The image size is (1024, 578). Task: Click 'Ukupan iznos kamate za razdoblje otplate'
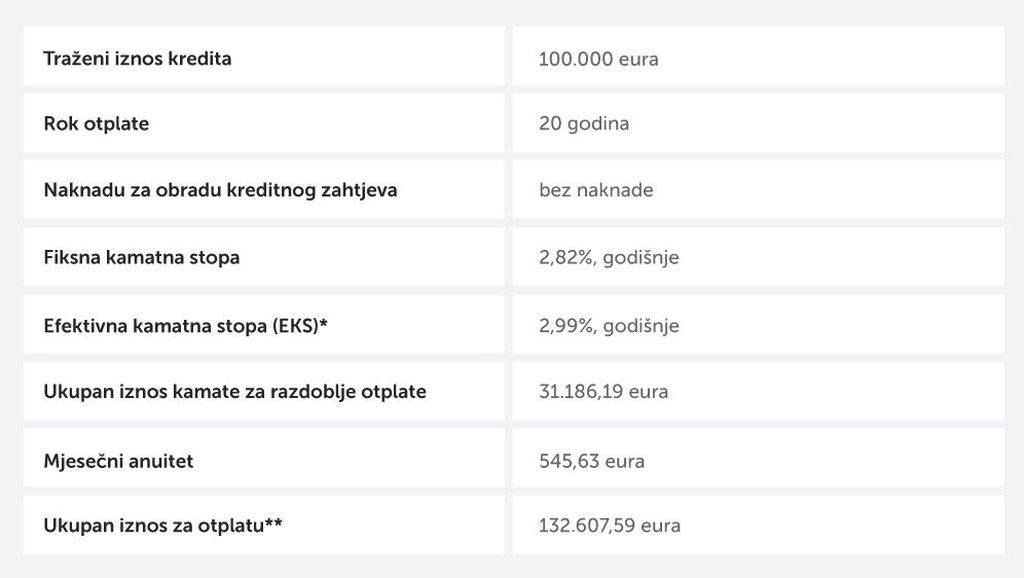tap(234, 392)
